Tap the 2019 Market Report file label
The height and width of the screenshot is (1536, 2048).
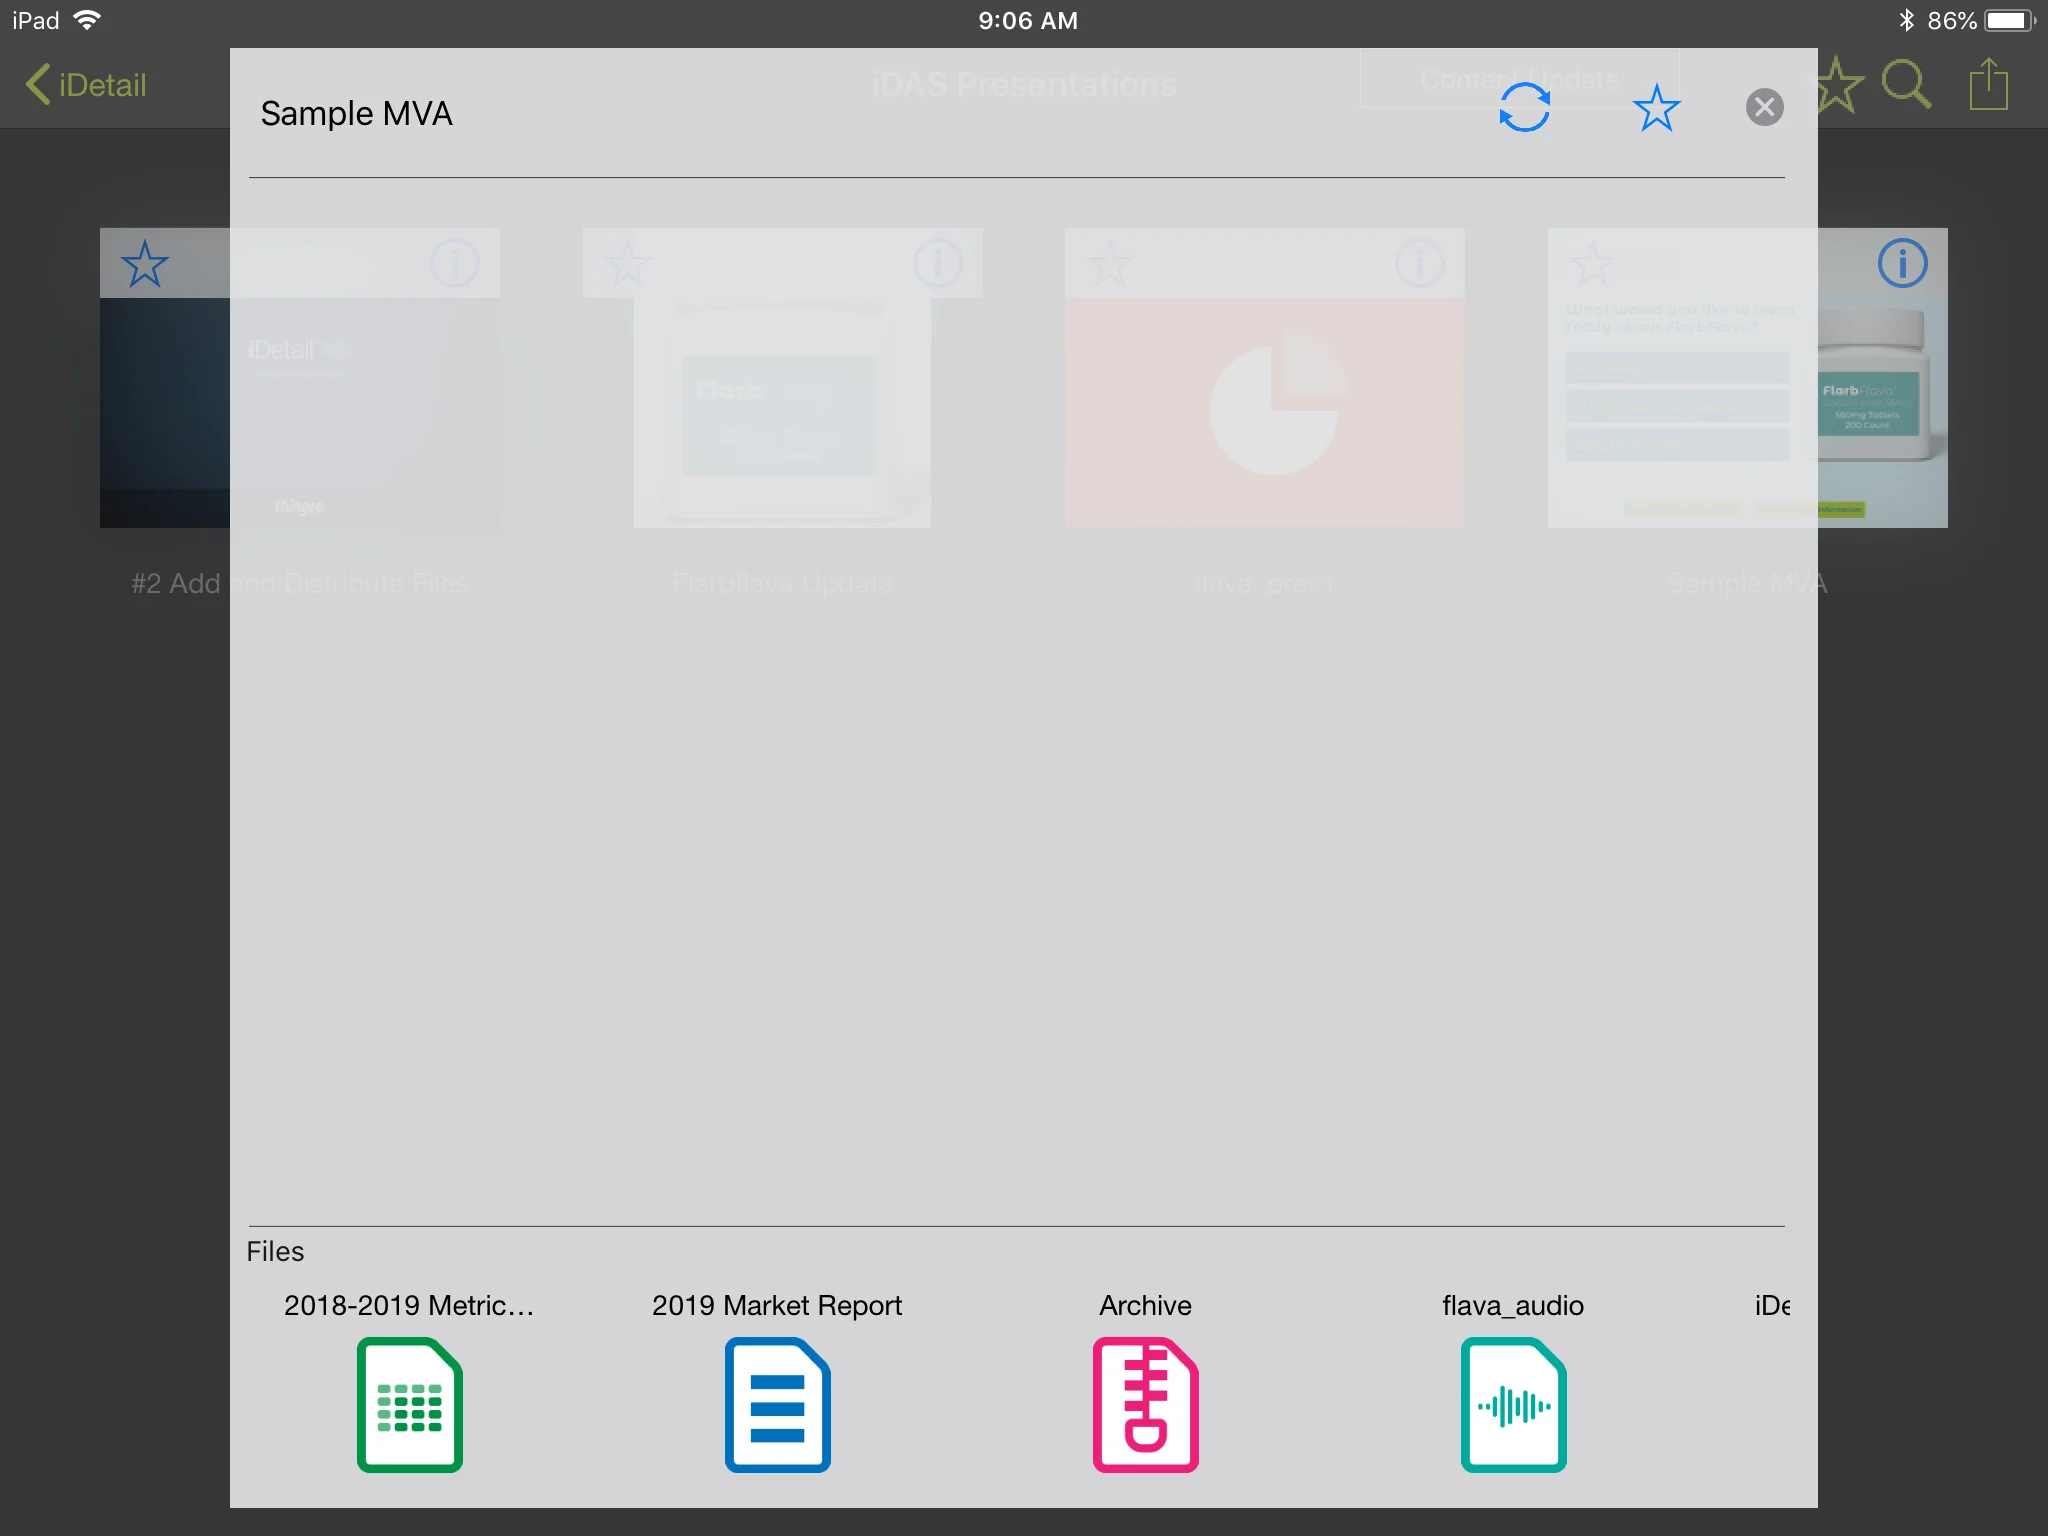[777, 1305]
